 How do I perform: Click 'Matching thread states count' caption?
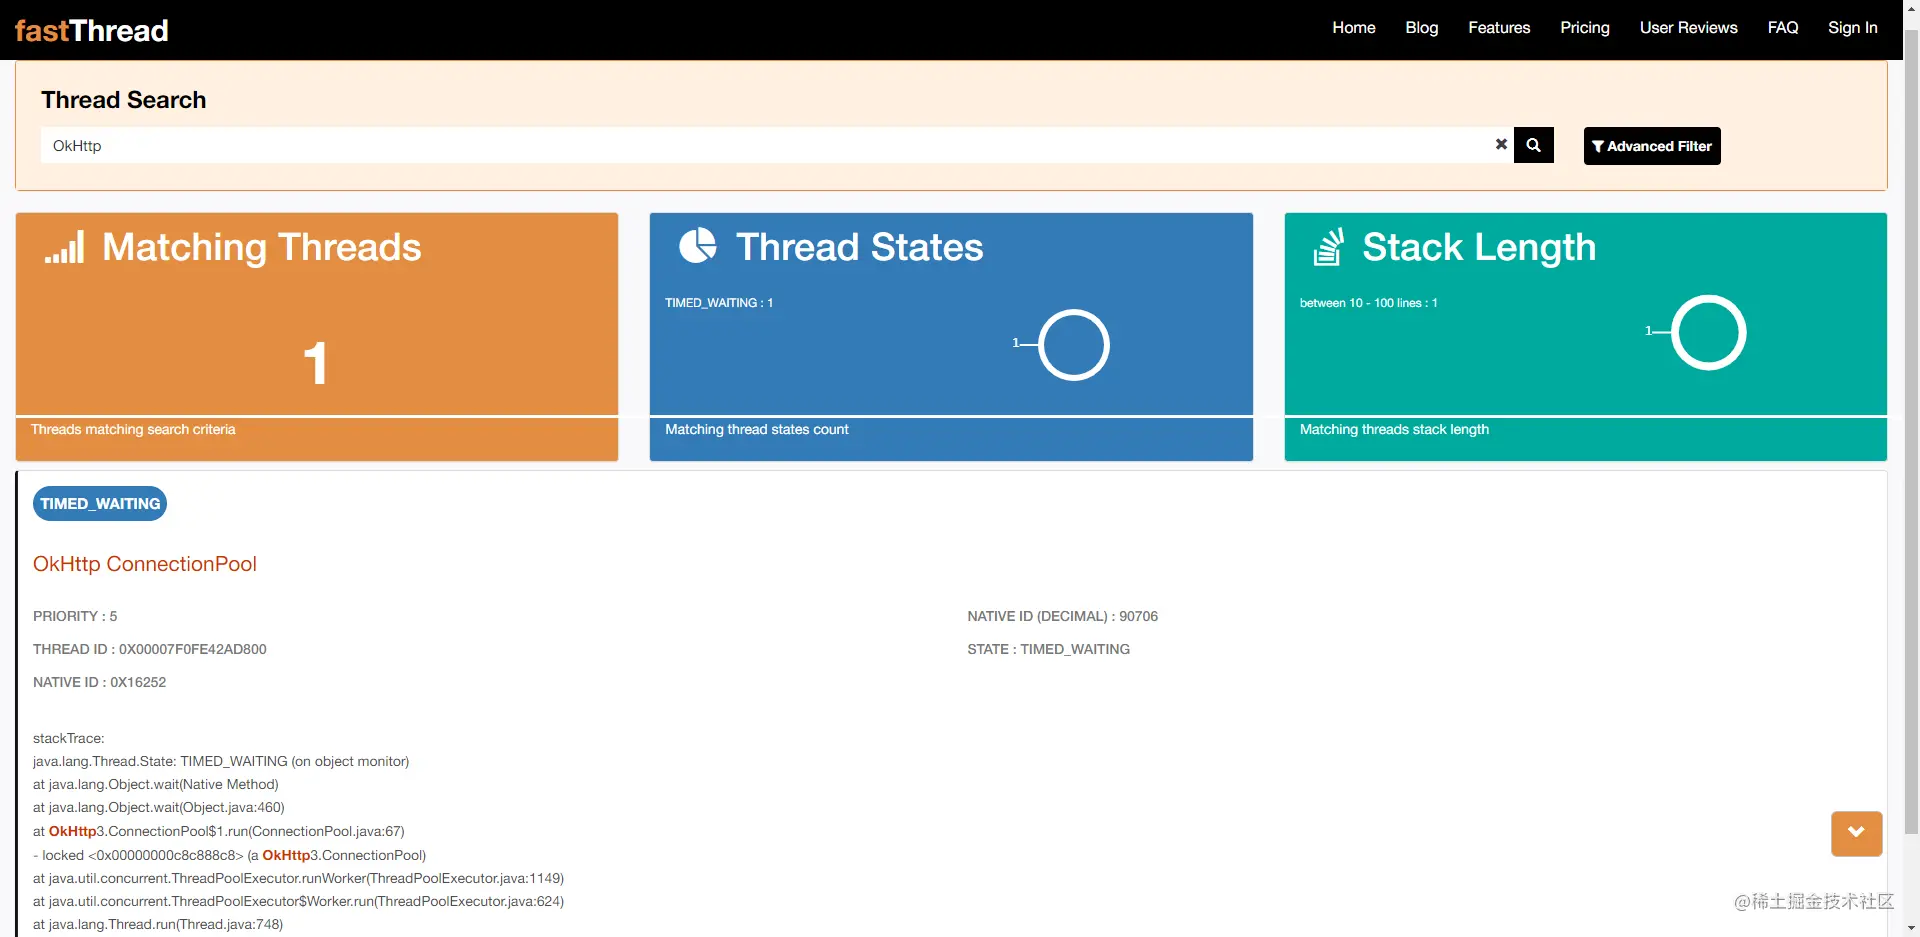[757, 430]
